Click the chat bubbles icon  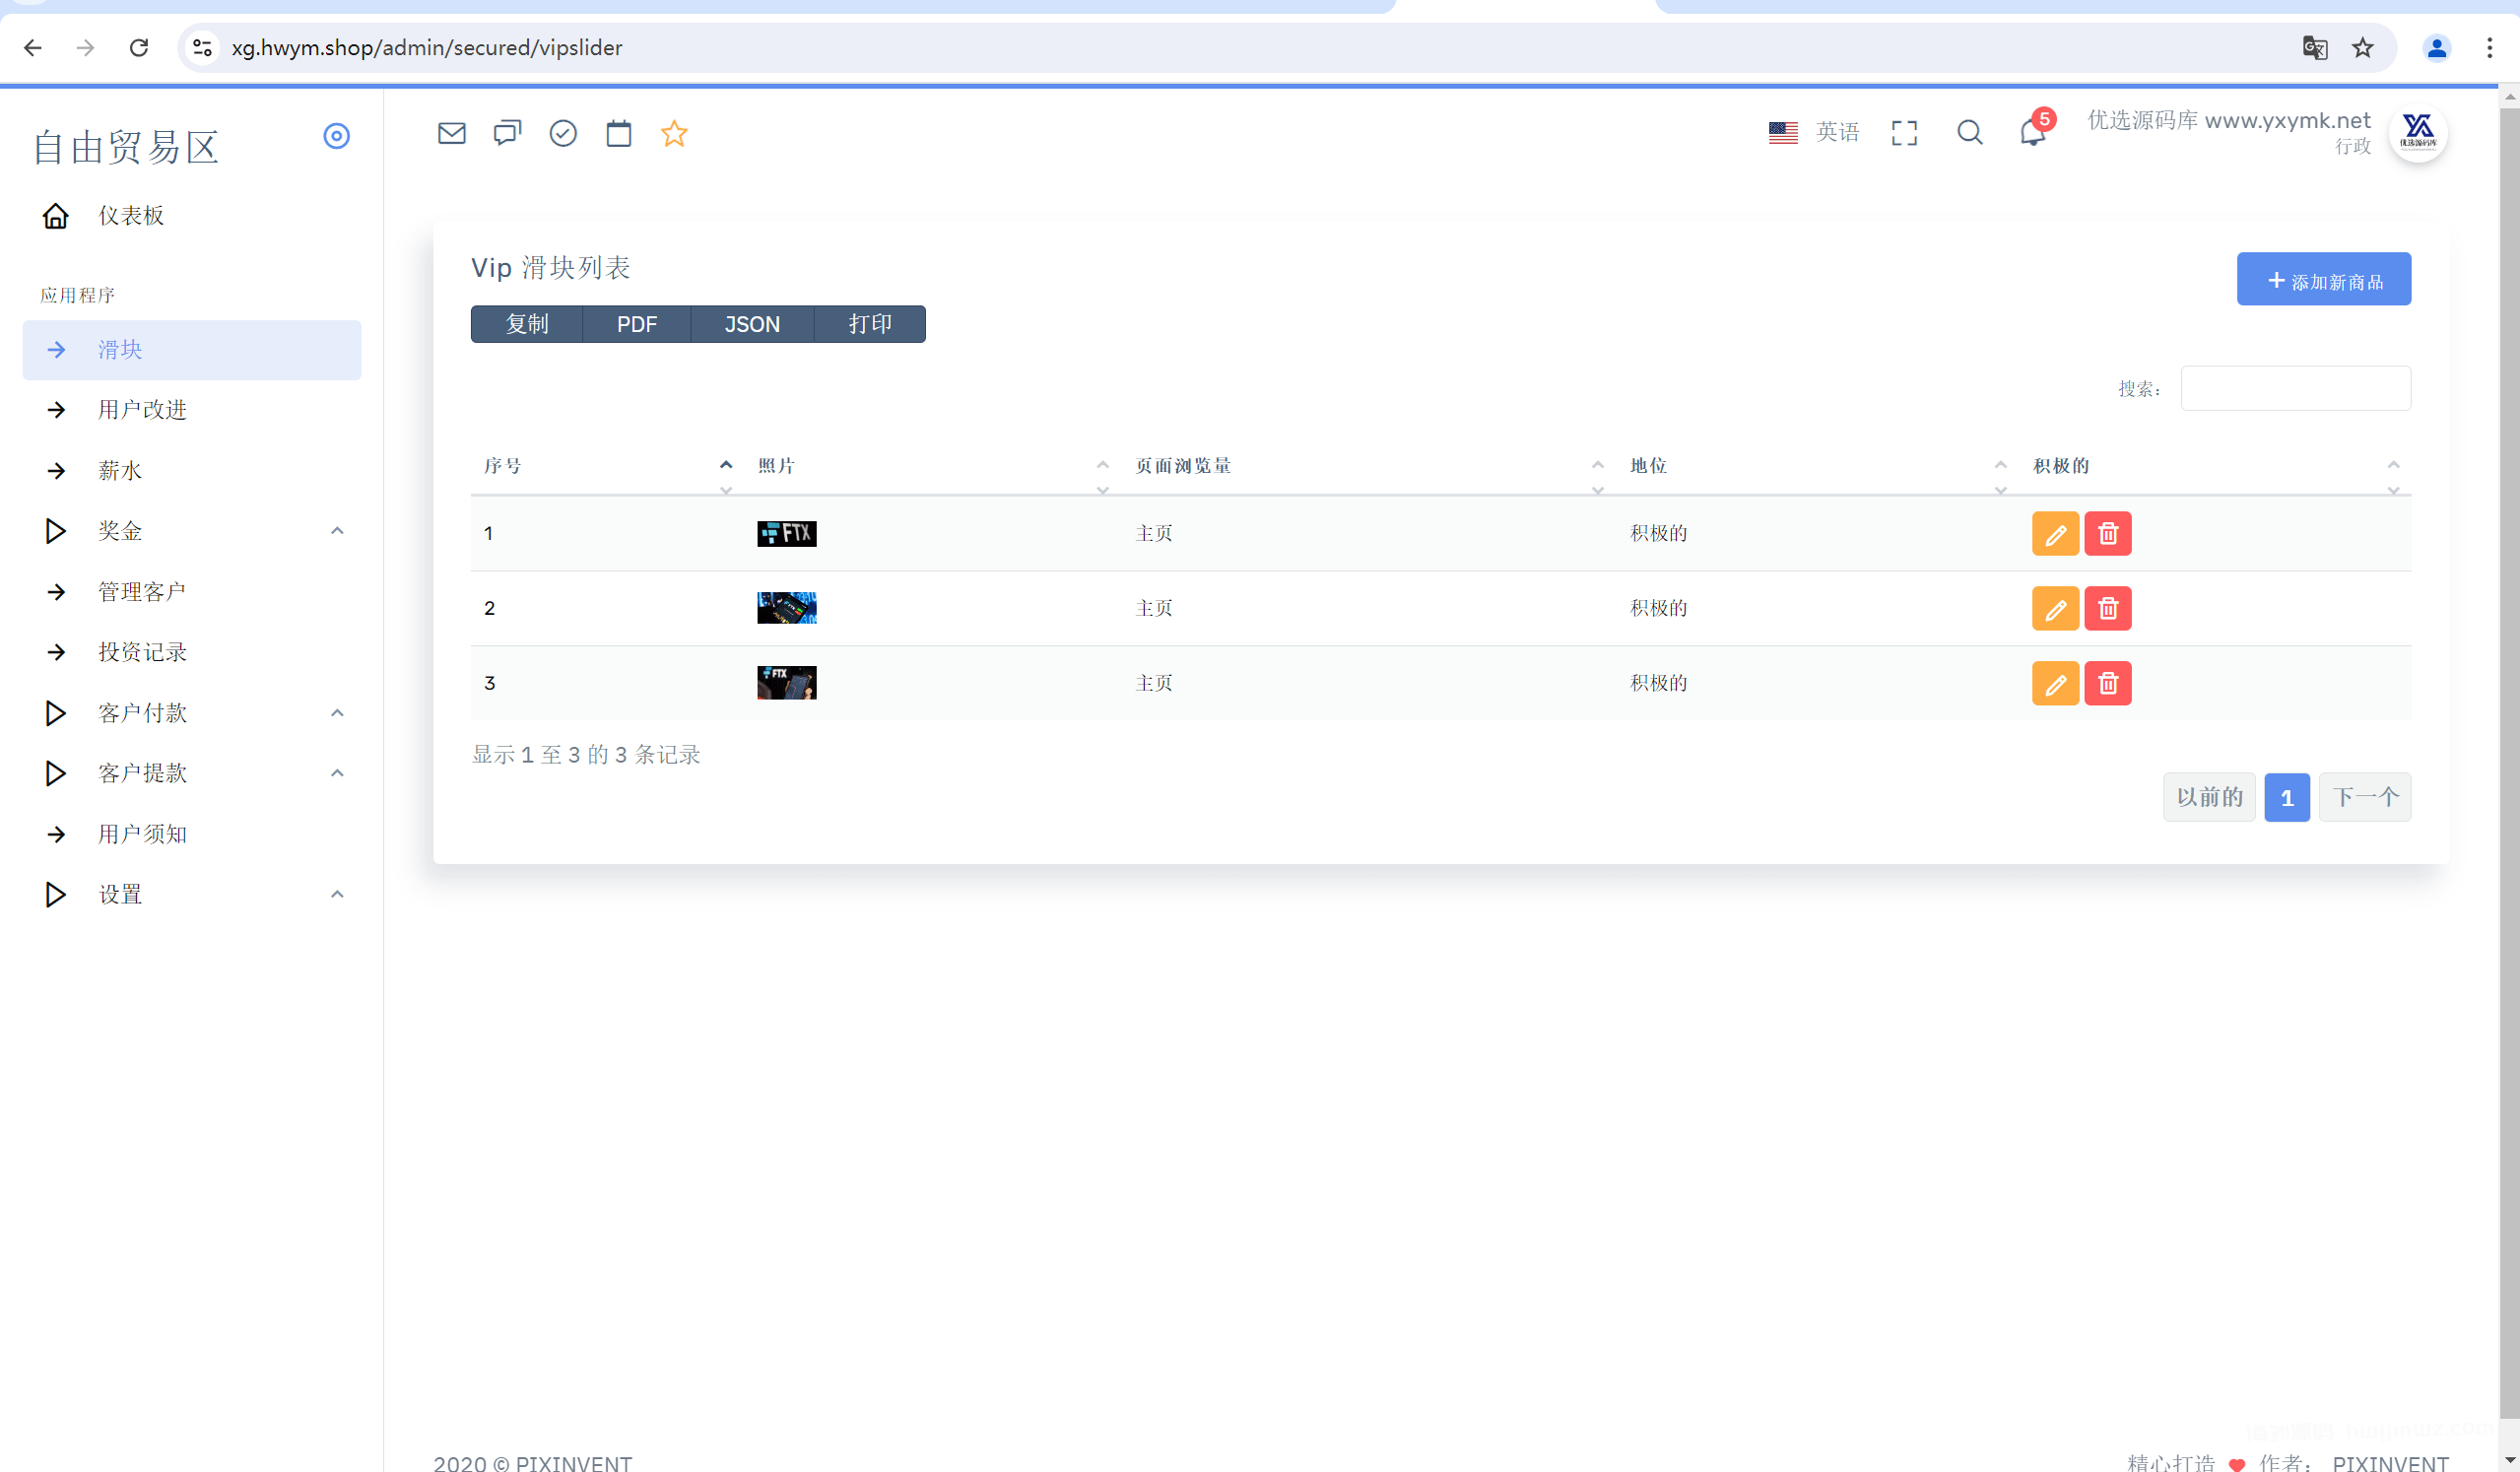[x=507, y=133]
